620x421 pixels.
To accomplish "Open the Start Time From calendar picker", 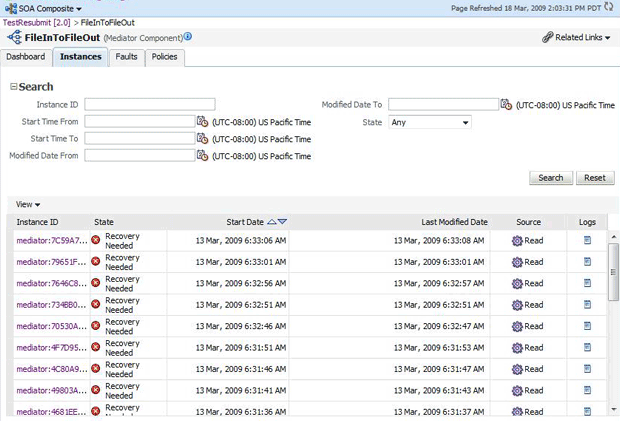I will pos(202,121).
